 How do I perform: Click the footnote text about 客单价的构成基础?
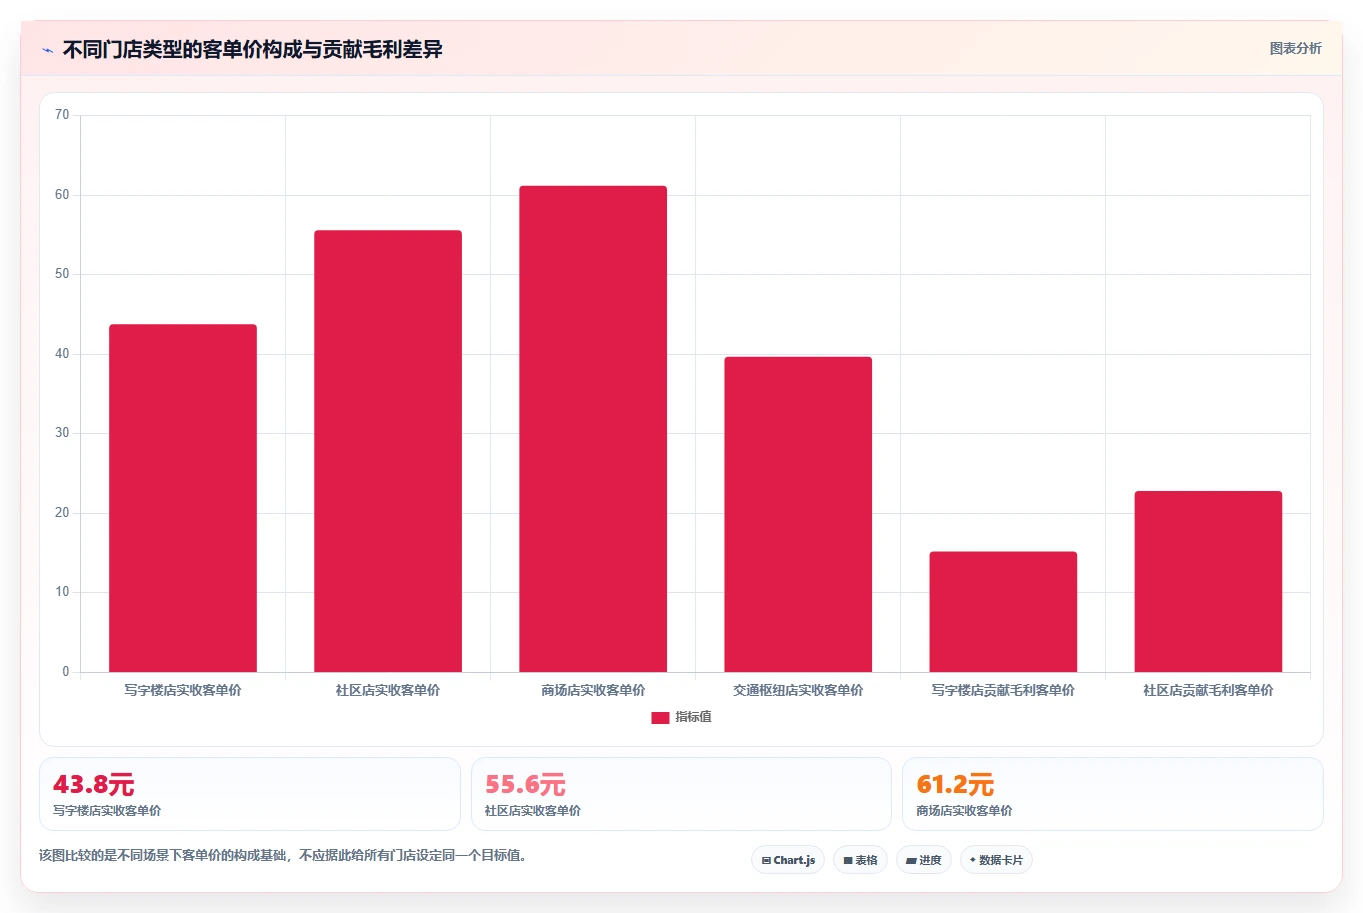point(283,856)
